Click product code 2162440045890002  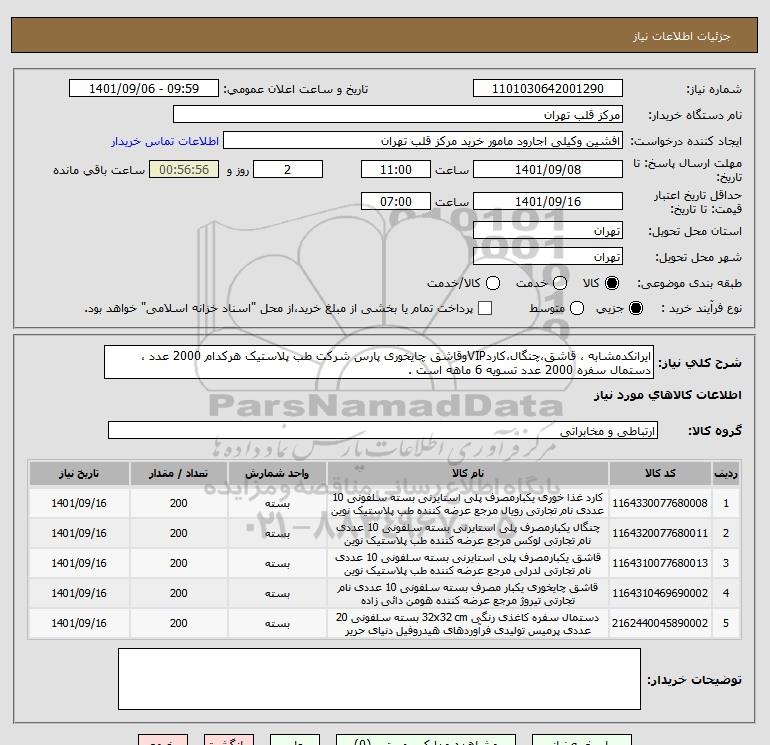(x=660, y=623)
